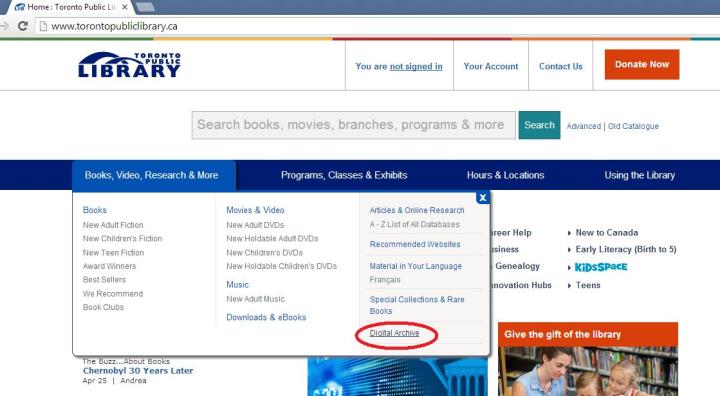This screenshot has width=720, height=396.
Task: Click the library donation photo
Action: (x=588, y=371)
